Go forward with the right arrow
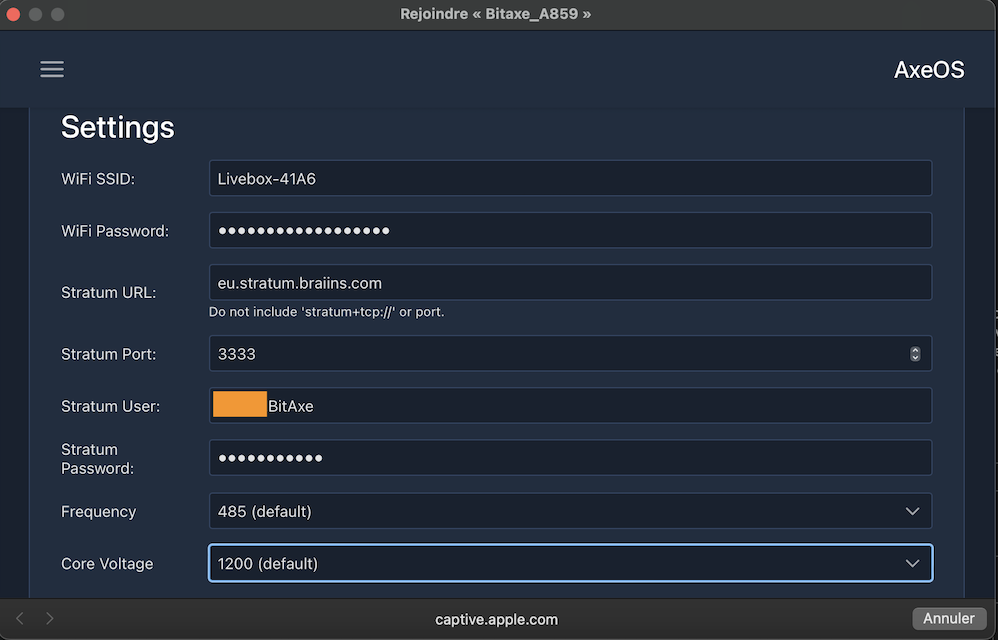Screen dimensions: 998x640 50,619
